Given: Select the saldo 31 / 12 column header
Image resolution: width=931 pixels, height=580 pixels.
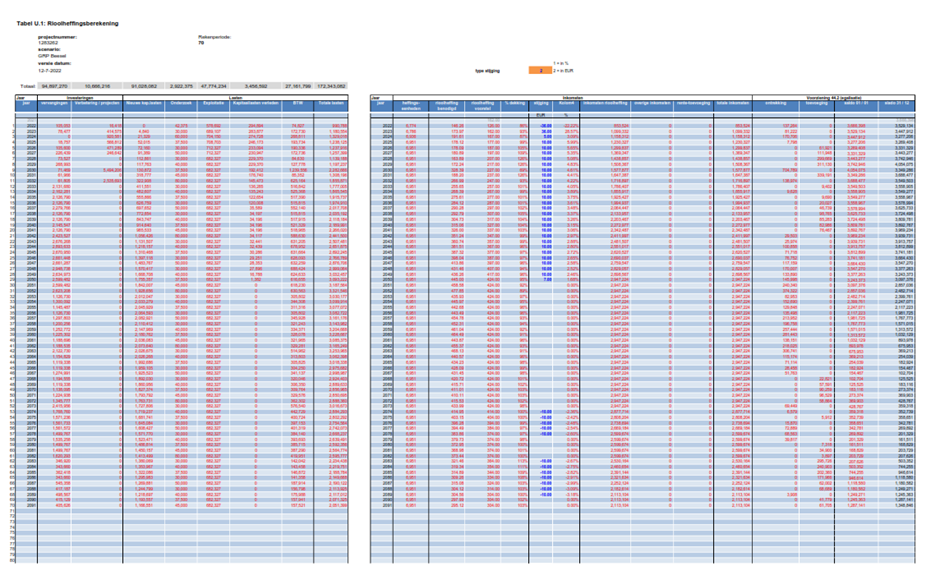Looking at the screenshot, I should click(896, 102).
